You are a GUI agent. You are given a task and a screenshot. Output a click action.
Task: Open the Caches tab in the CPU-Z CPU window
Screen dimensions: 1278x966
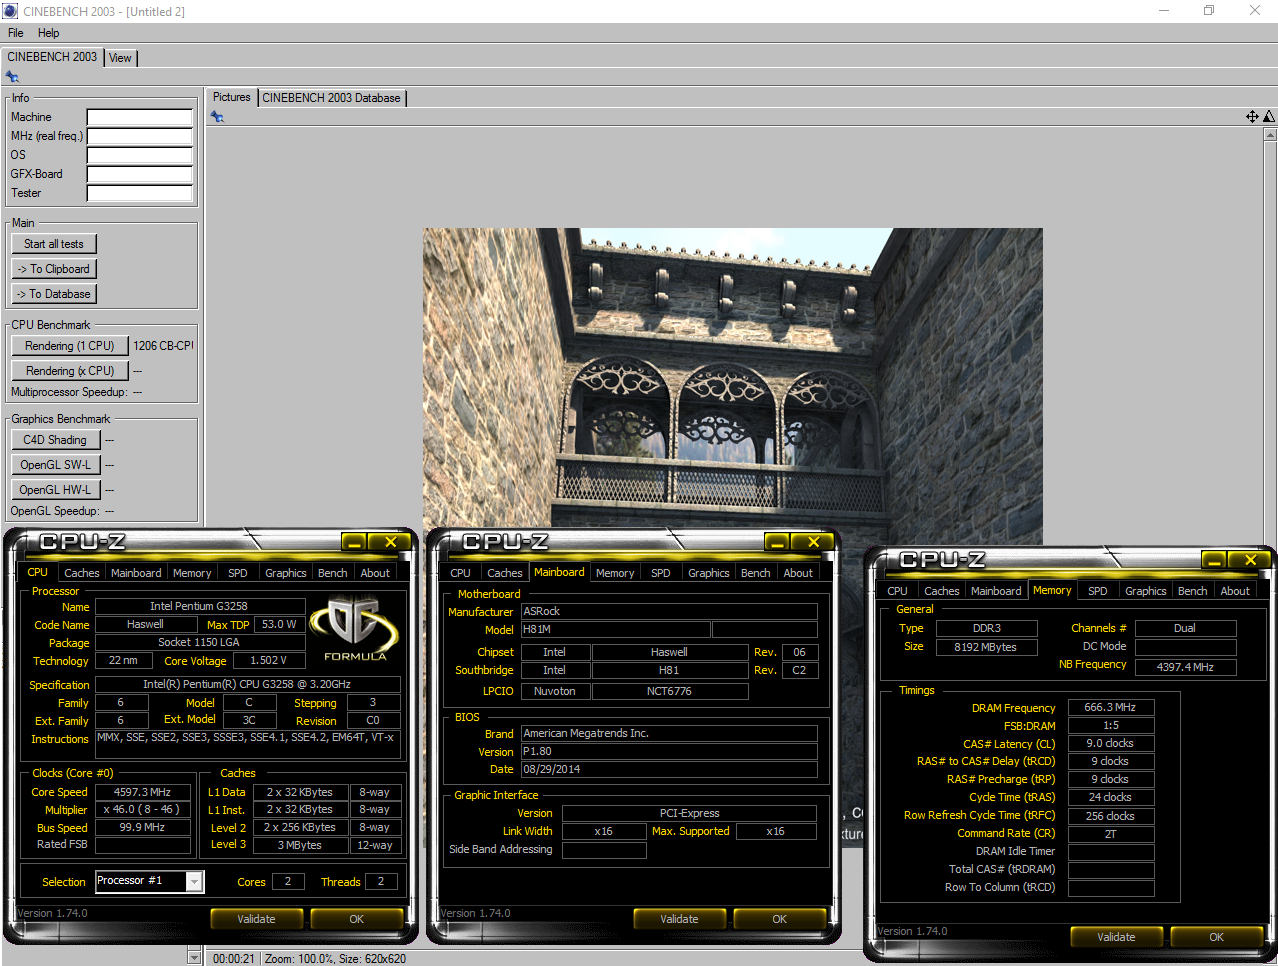click(x=82, y=573)
